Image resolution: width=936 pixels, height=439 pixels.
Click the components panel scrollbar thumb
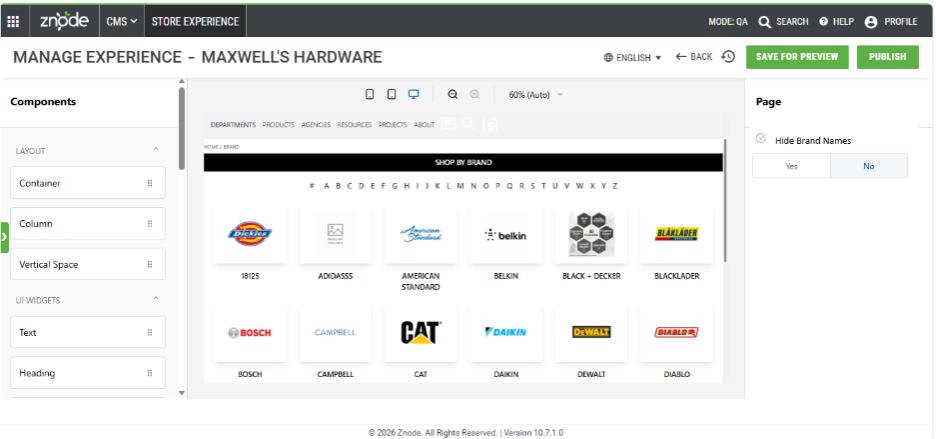tap(182, 128)
